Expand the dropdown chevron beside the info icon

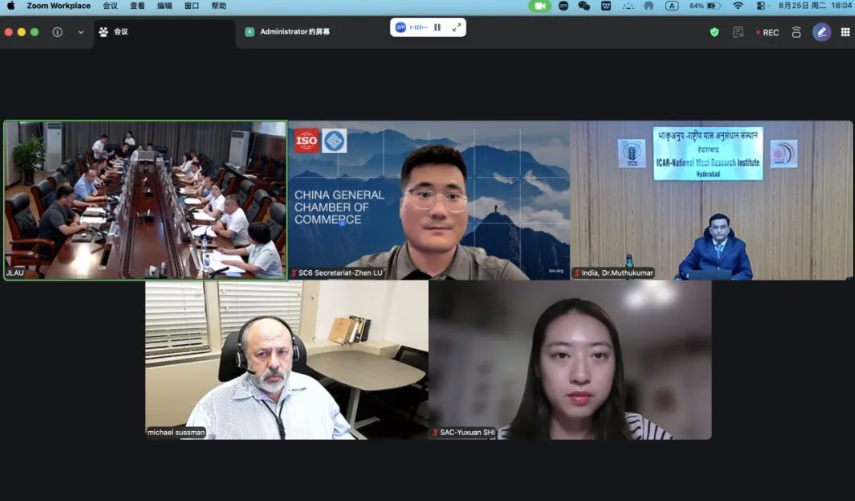point(81,32)
